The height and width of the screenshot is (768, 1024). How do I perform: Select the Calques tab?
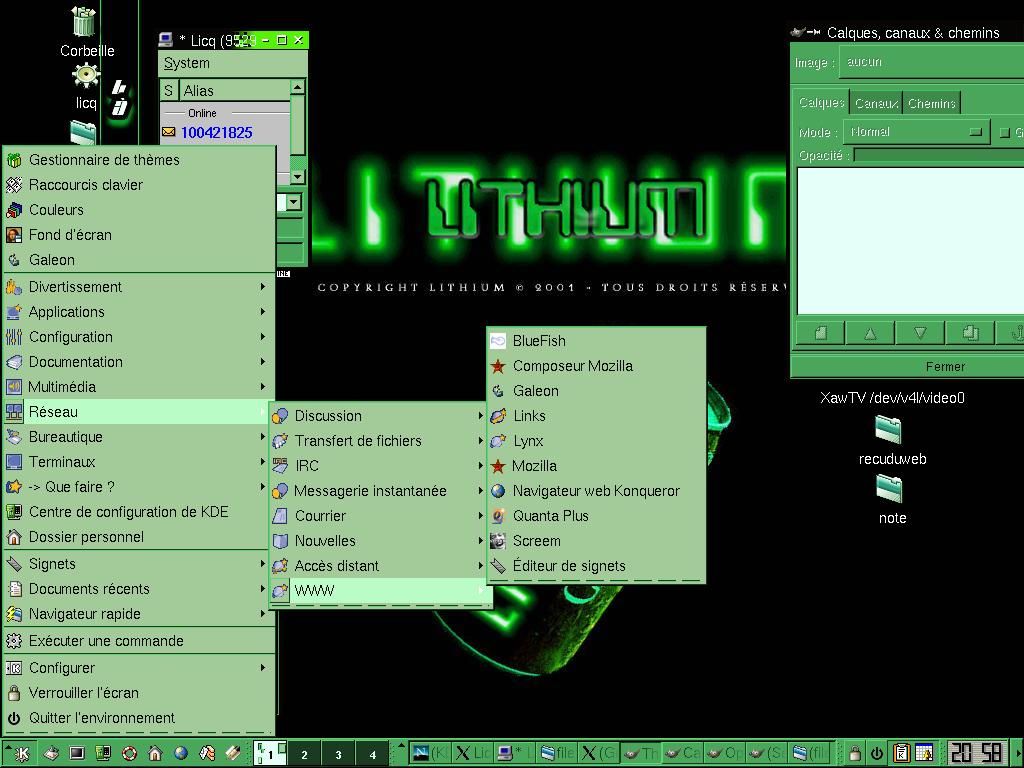[822, 103]
